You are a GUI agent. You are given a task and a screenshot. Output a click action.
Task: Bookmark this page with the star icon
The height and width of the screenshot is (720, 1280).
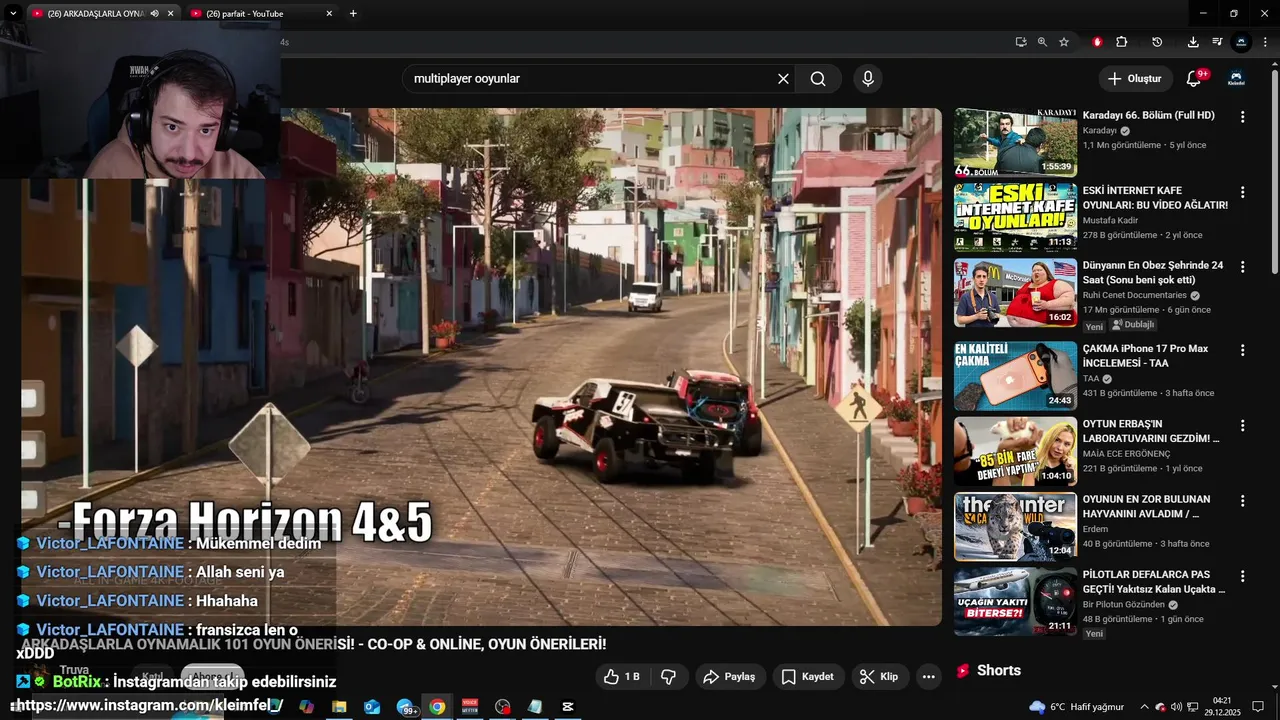click(x=1064, y=42)
